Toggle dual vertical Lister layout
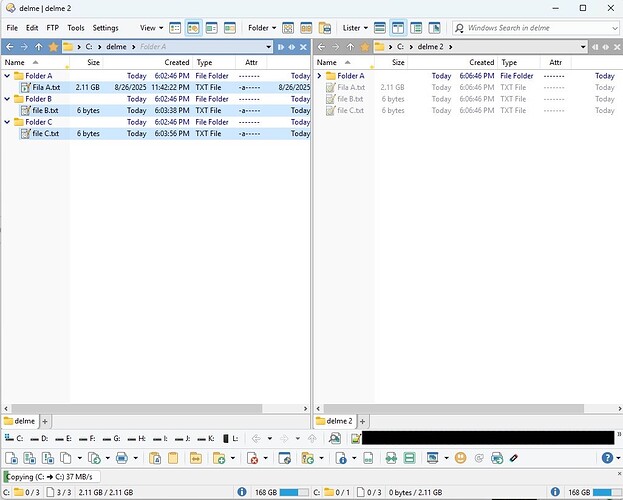 (398, 28)
